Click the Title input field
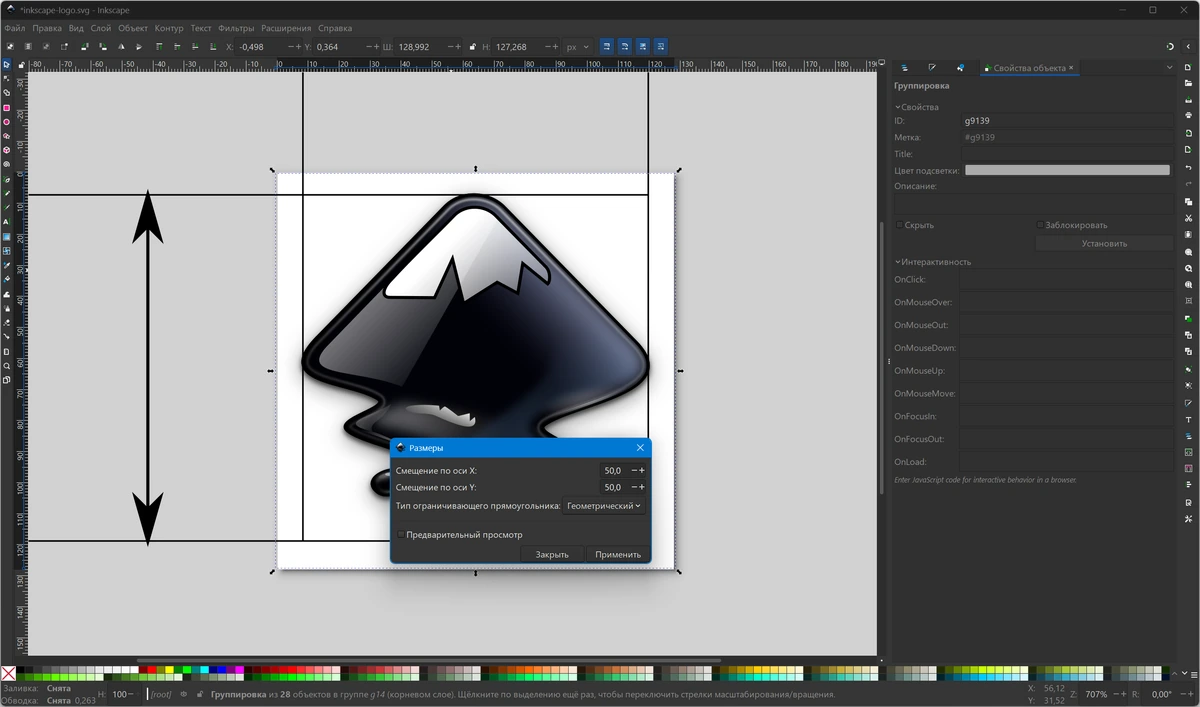 (1067, 154)
